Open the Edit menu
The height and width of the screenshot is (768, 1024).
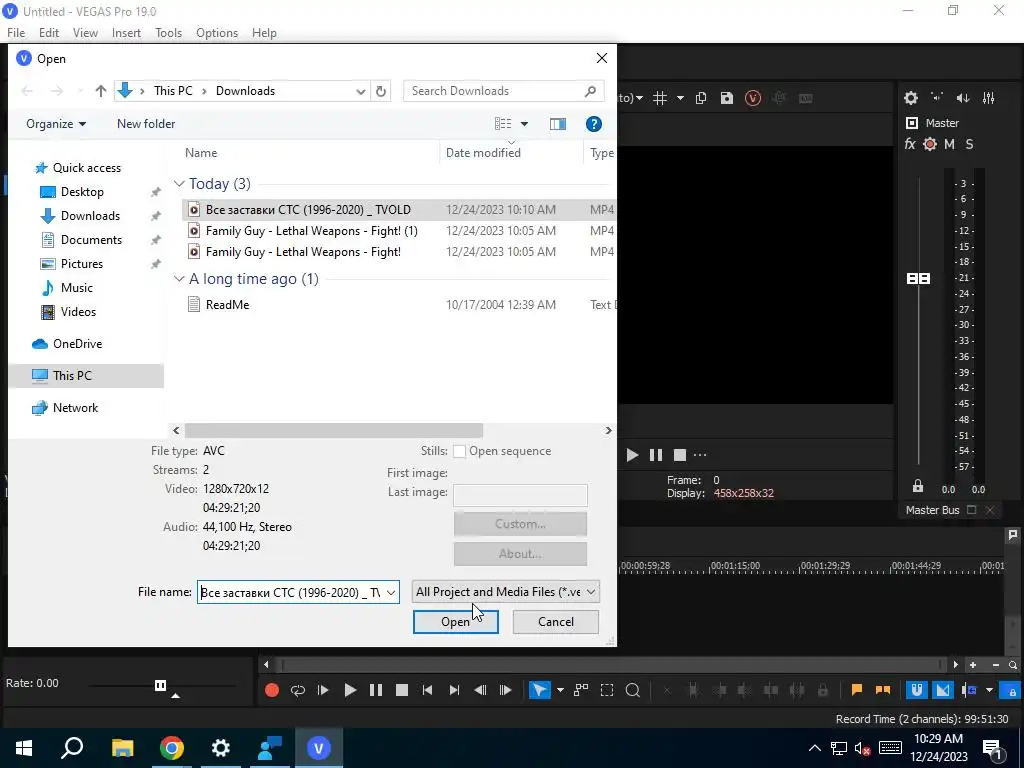tap(49, 33)
